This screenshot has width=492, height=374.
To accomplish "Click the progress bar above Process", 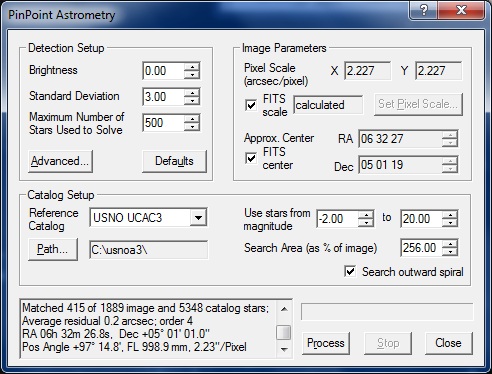I will tap(387, 312).
